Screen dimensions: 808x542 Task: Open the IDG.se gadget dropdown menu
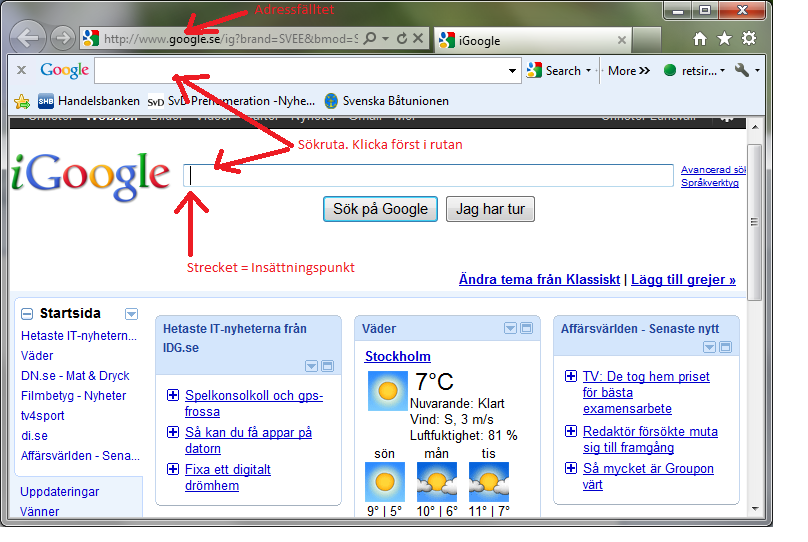pyautogui.click(x=311, y=366)
